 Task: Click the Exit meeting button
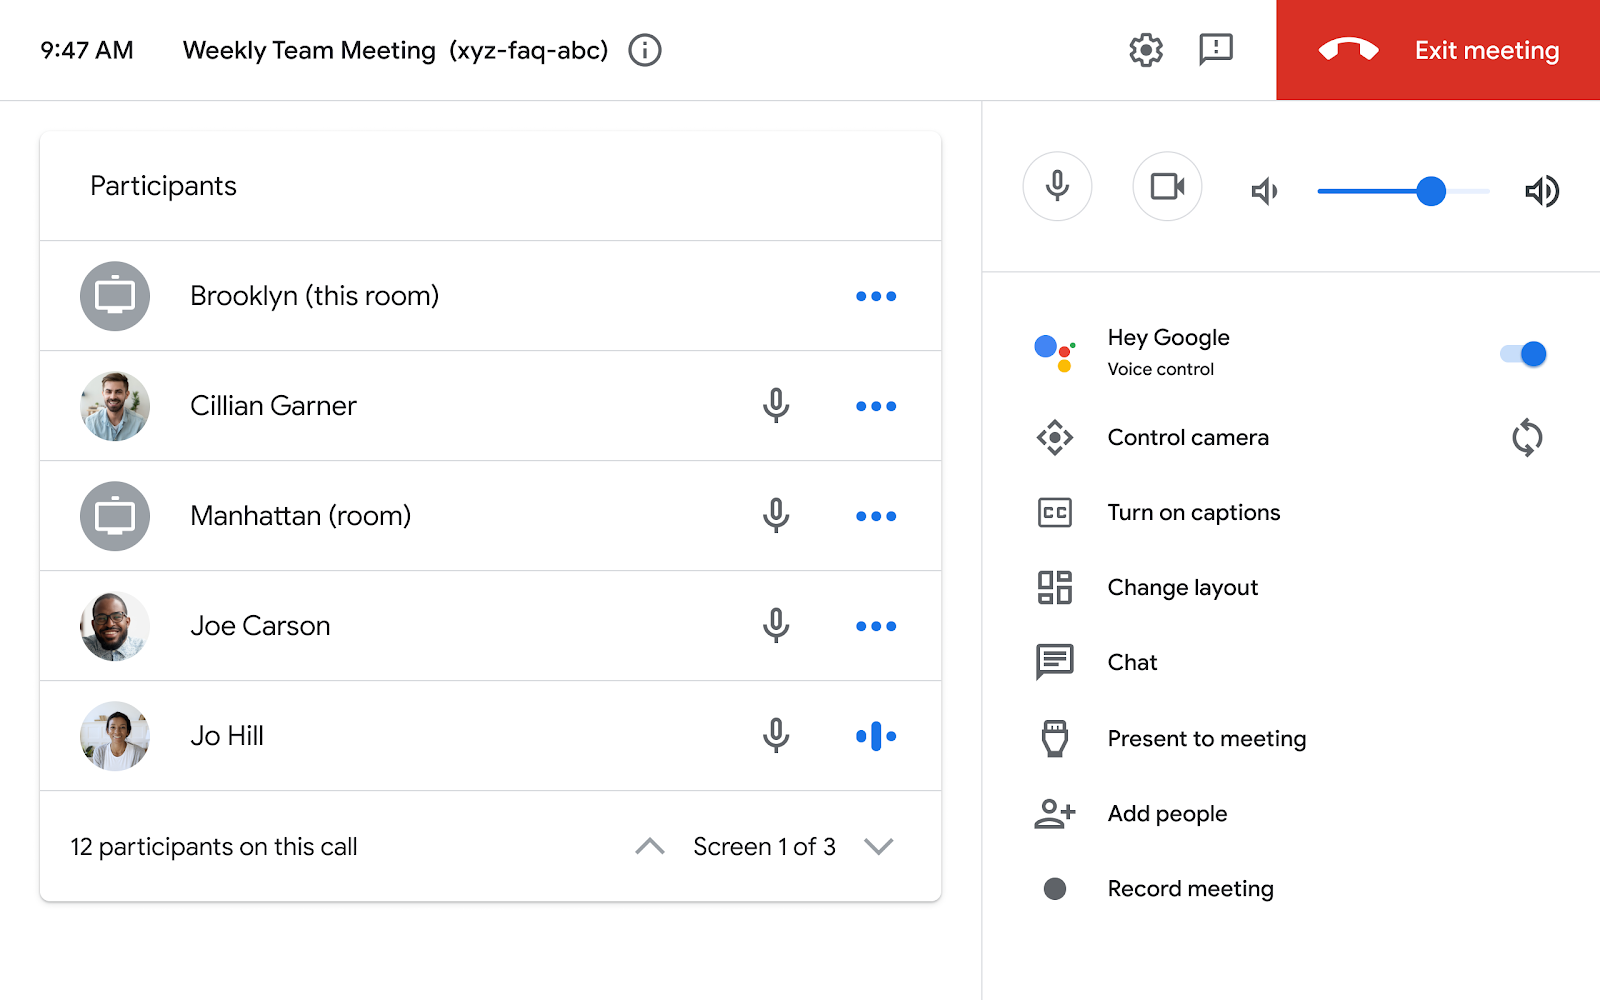pyautogui.click(x=1438, y=50)
